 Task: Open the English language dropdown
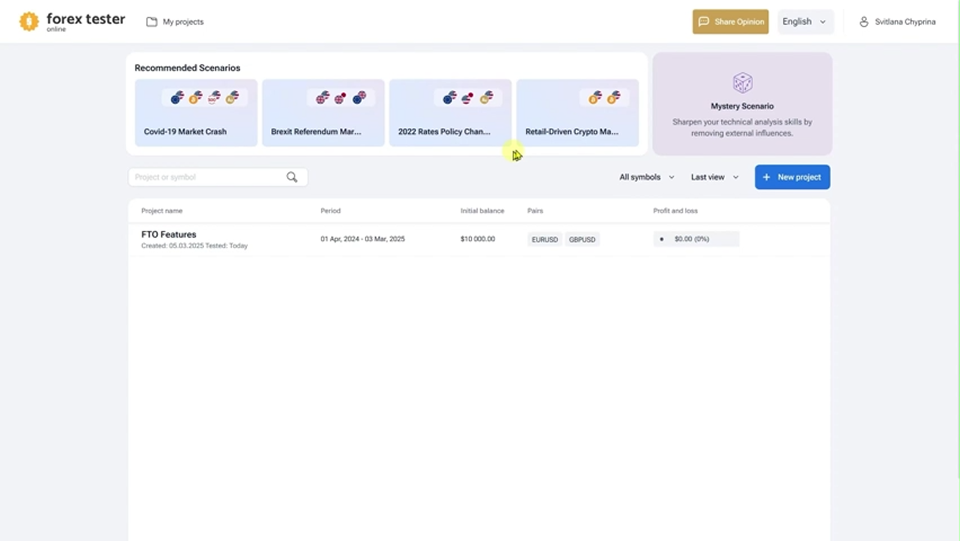(805, 21)
